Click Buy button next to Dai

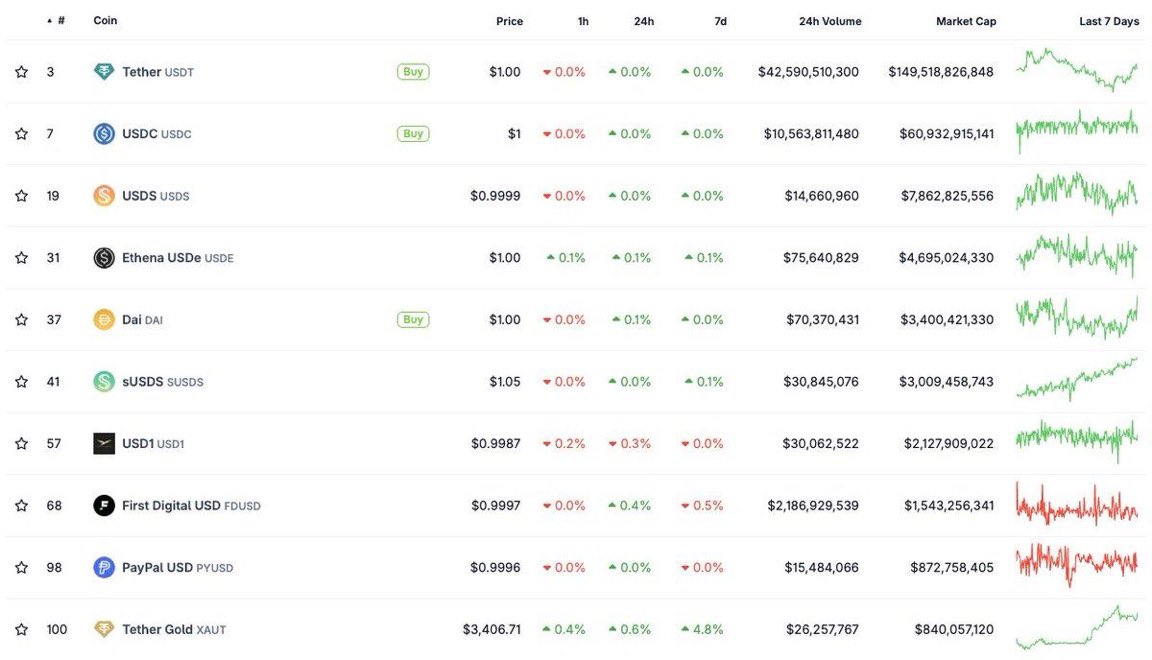pos(413,320)
